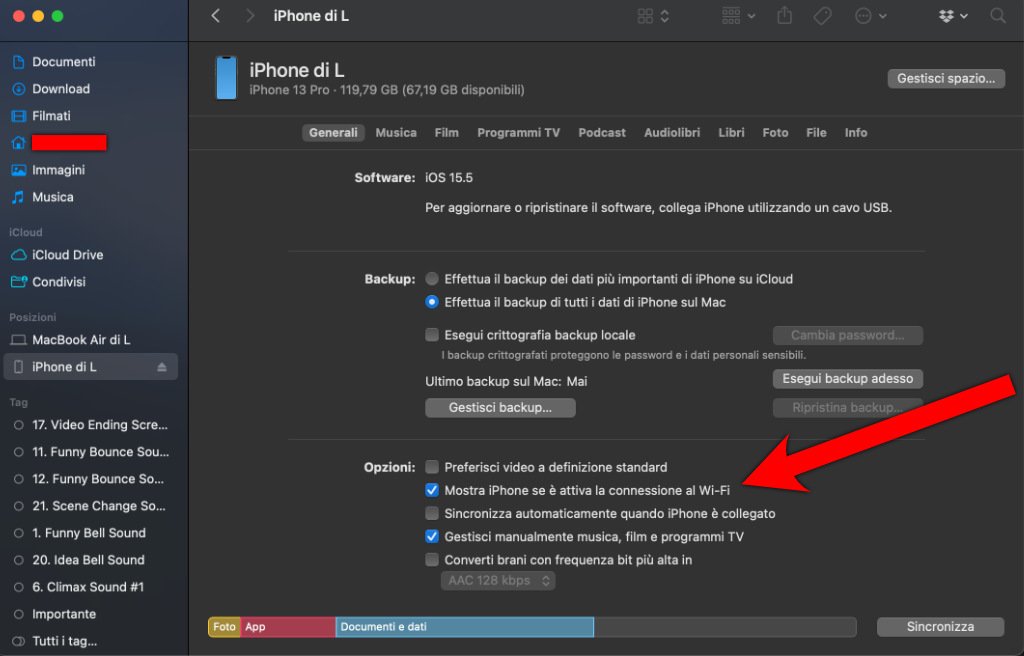Open the Podcast tab

tap(602, 133)
